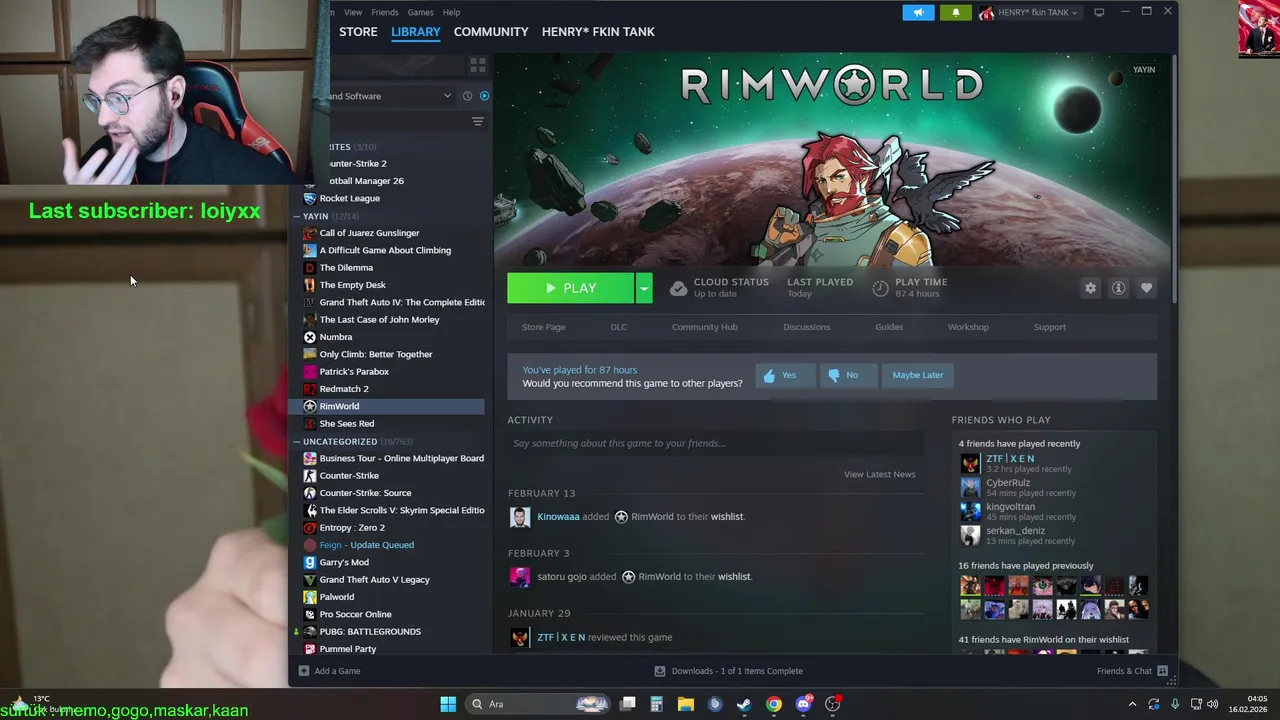Switch Steam to Big Picture mode
Screen dimensions: 1280x720
pyautogui.click(x=1099, y=12)
